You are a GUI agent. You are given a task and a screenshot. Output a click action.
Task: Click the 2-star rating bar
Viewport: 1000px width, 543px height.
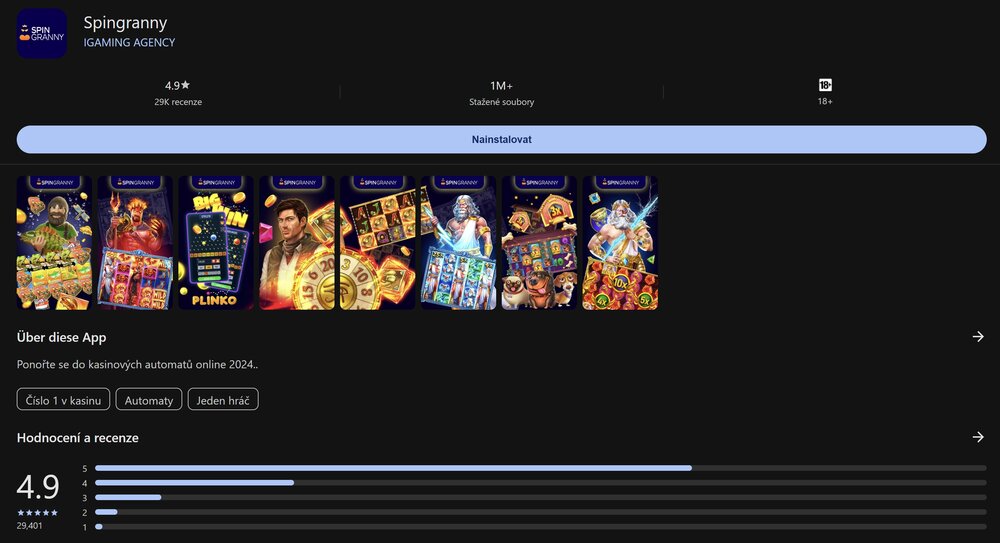point(541,512)
